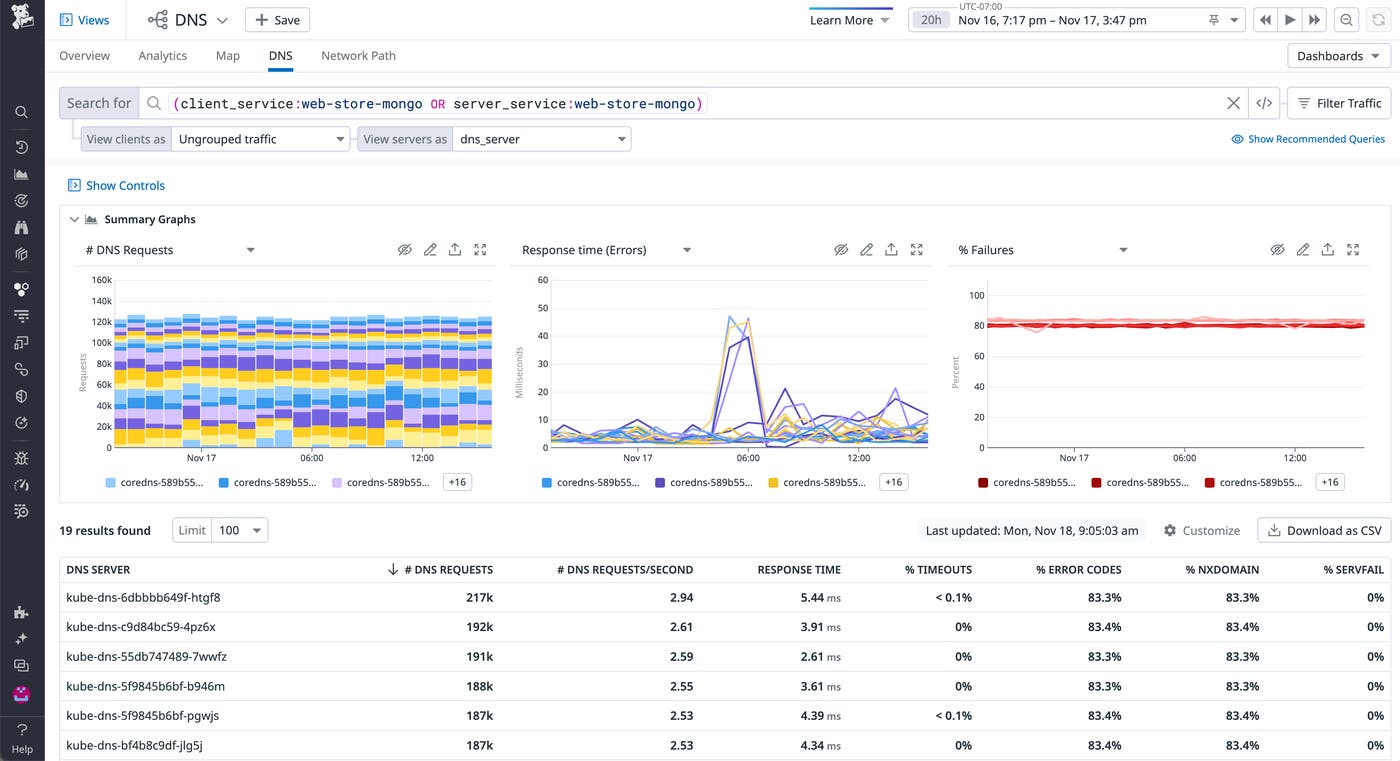Expand the % Failures graph to fullscreen
Screen dimensions: 1400x761
tap(1353, 250)
